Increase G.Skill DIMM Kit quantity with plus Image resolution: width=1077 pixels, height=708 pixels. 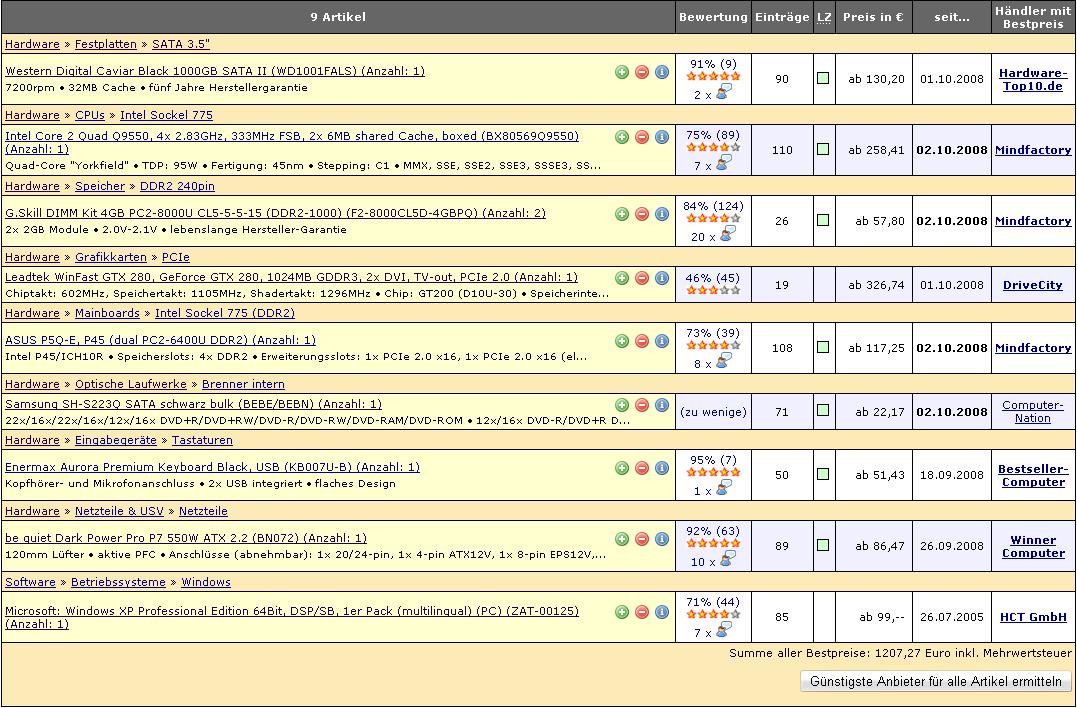coord(622,214)
